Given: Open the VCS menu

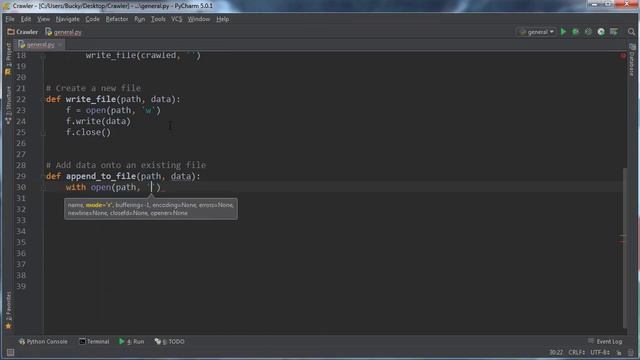Looking at the screenshot, I should pyautogui.click(x=177, y=19).
